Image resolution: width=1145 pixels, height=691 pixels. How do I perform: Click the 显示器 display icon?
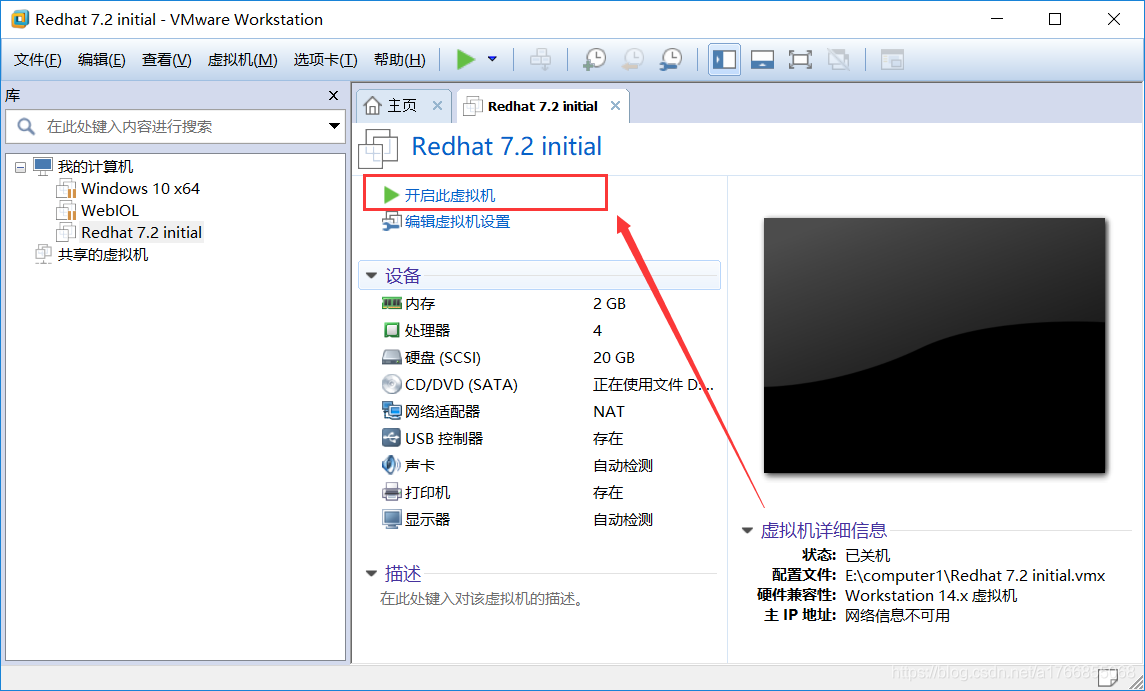[x=391, y=519]
